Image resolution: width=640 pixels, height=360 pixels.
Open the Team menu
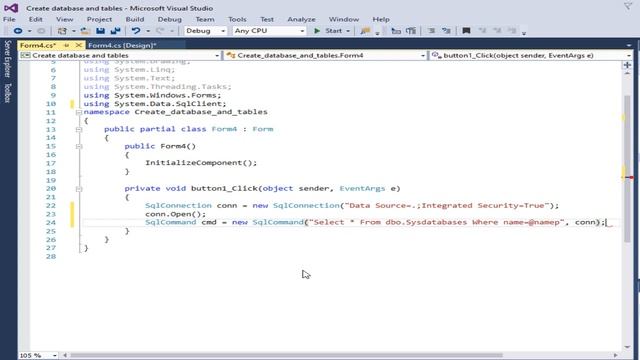click(205, 19)
